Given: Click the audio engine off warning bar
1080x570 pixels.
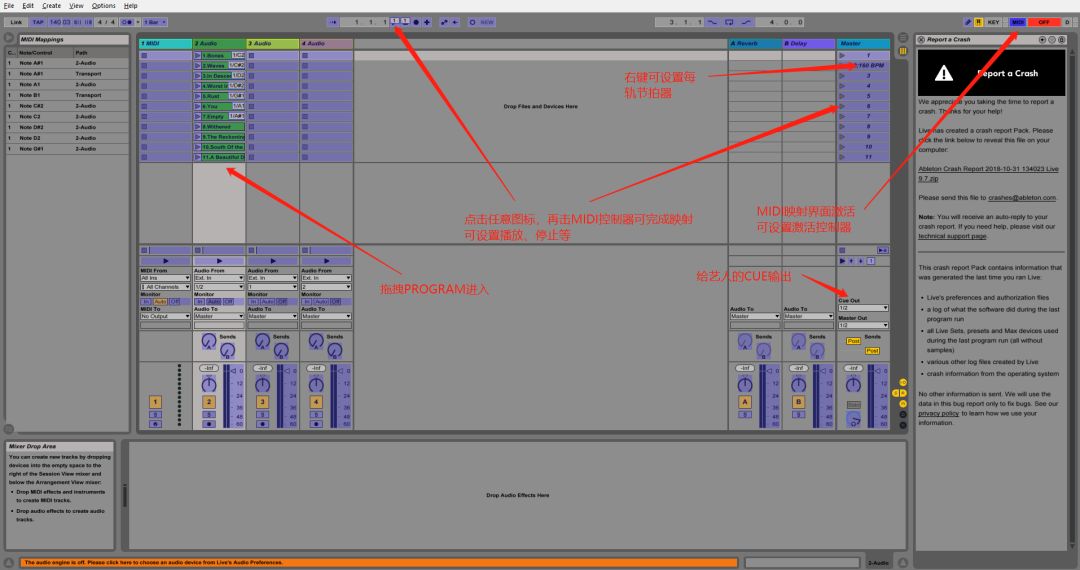Looking at the screenshot, I should pos(379,562).
